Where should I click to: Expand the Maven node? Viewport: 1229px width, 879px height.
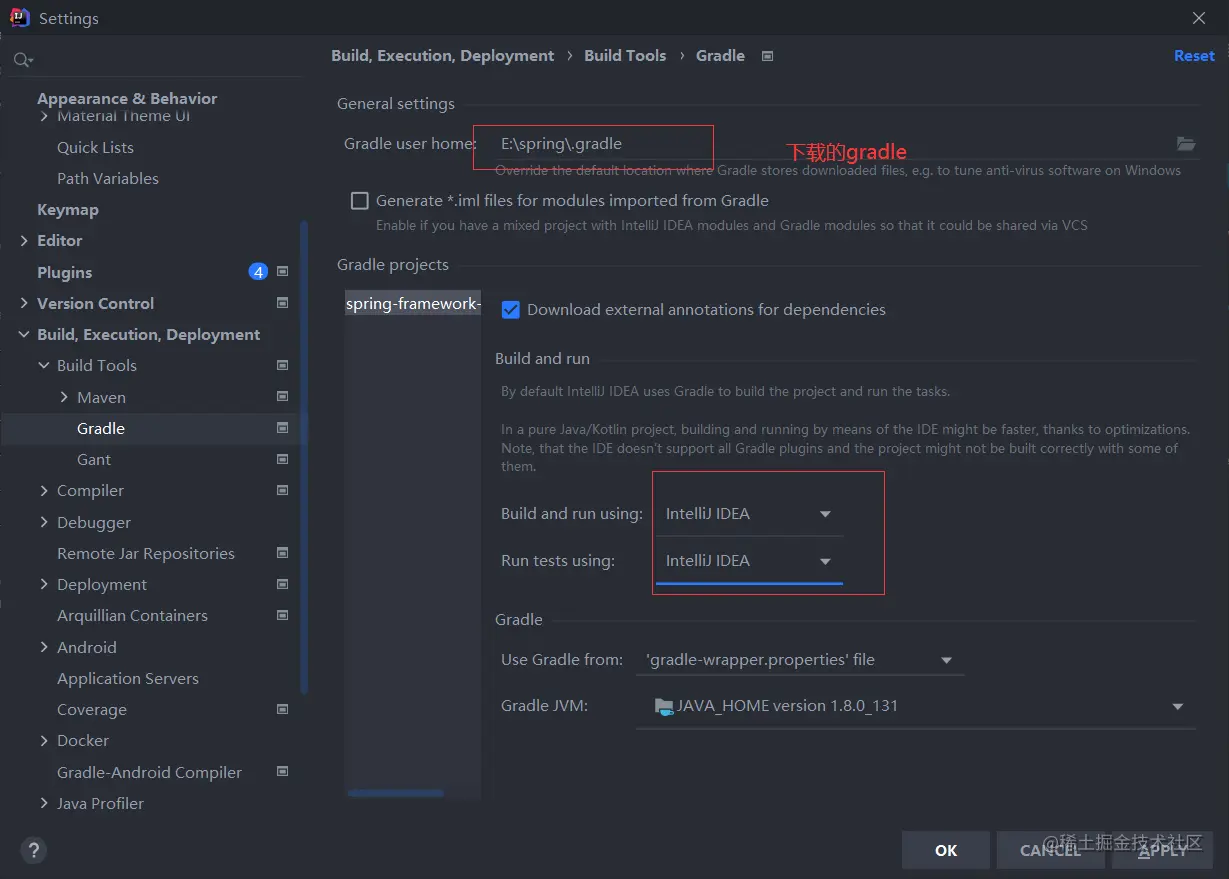pos(64,397)
